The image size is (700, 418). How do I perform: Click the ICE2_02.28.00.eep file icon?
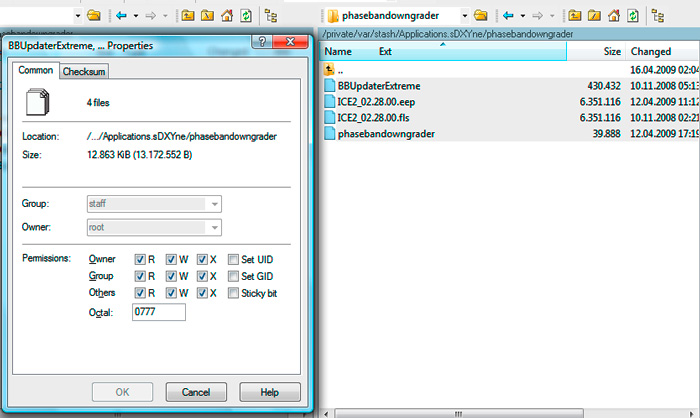coord(329,101)
